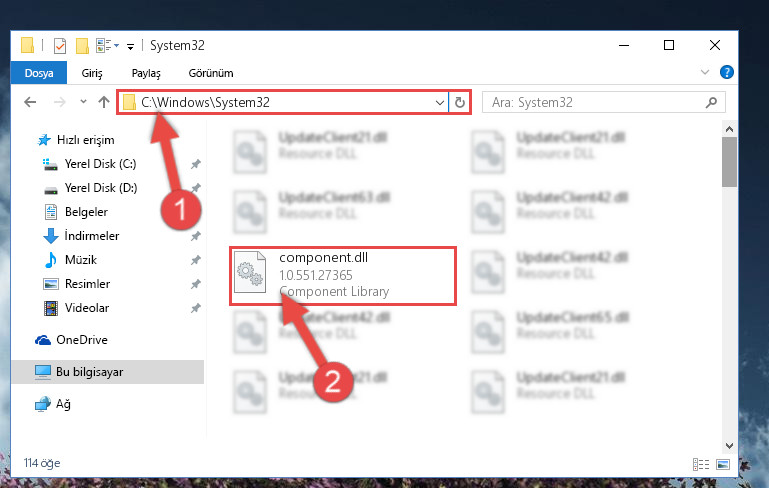Click the search magnifier icon

click(711, 102)
